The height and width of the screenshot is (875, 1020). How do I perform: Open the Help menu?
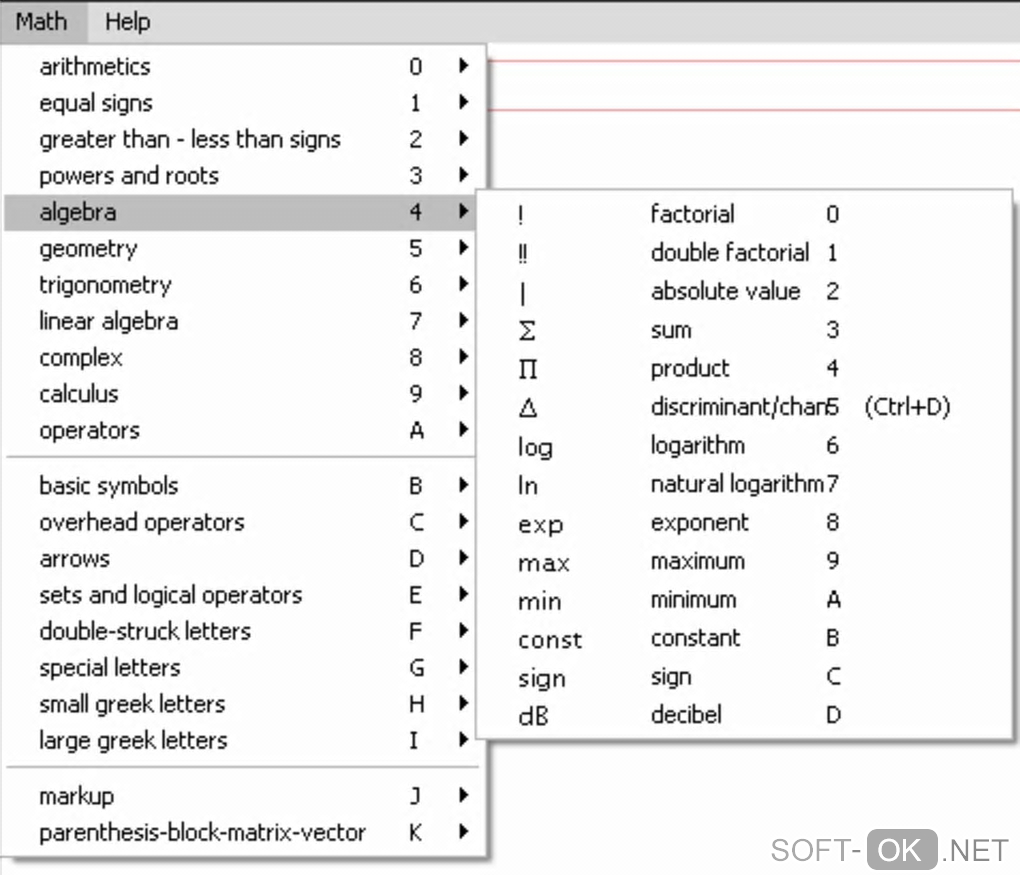coord(127,21)
